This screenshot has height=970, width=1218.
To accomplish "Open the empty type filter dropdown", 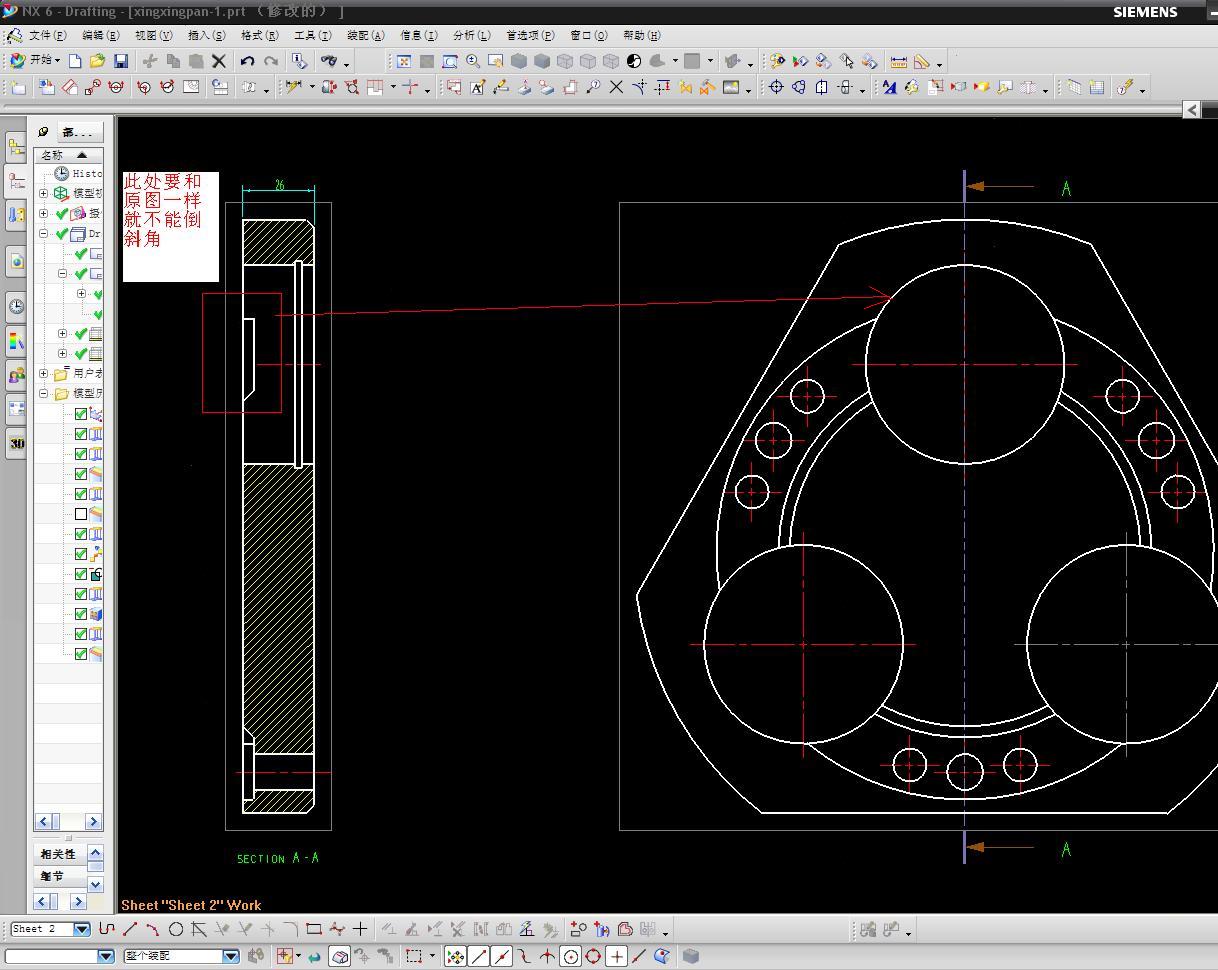I will (x=105, y=956).
